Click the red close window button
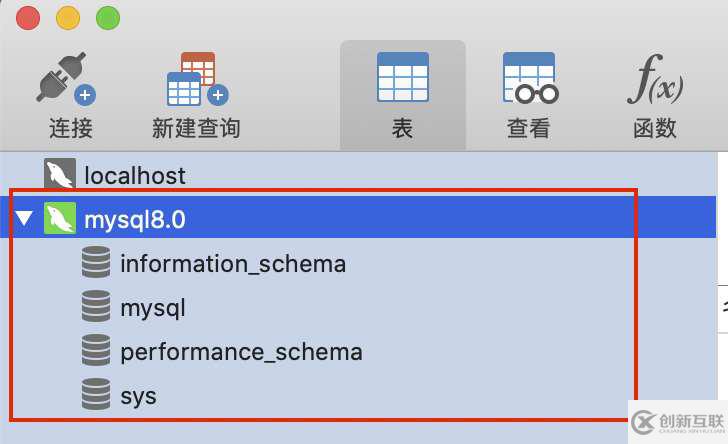 pos(28,17)
